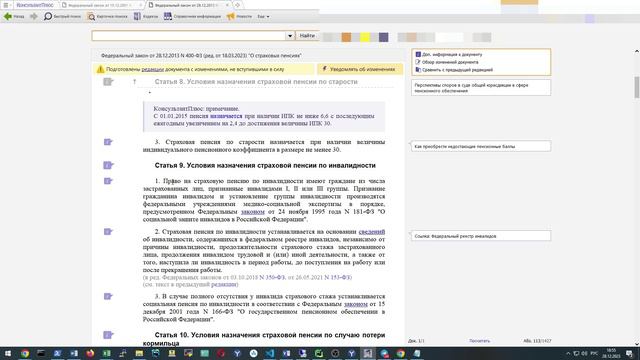The image size is (640, 360).
Task: Click the taskbar clock and date
Action: tap(611, 353)
